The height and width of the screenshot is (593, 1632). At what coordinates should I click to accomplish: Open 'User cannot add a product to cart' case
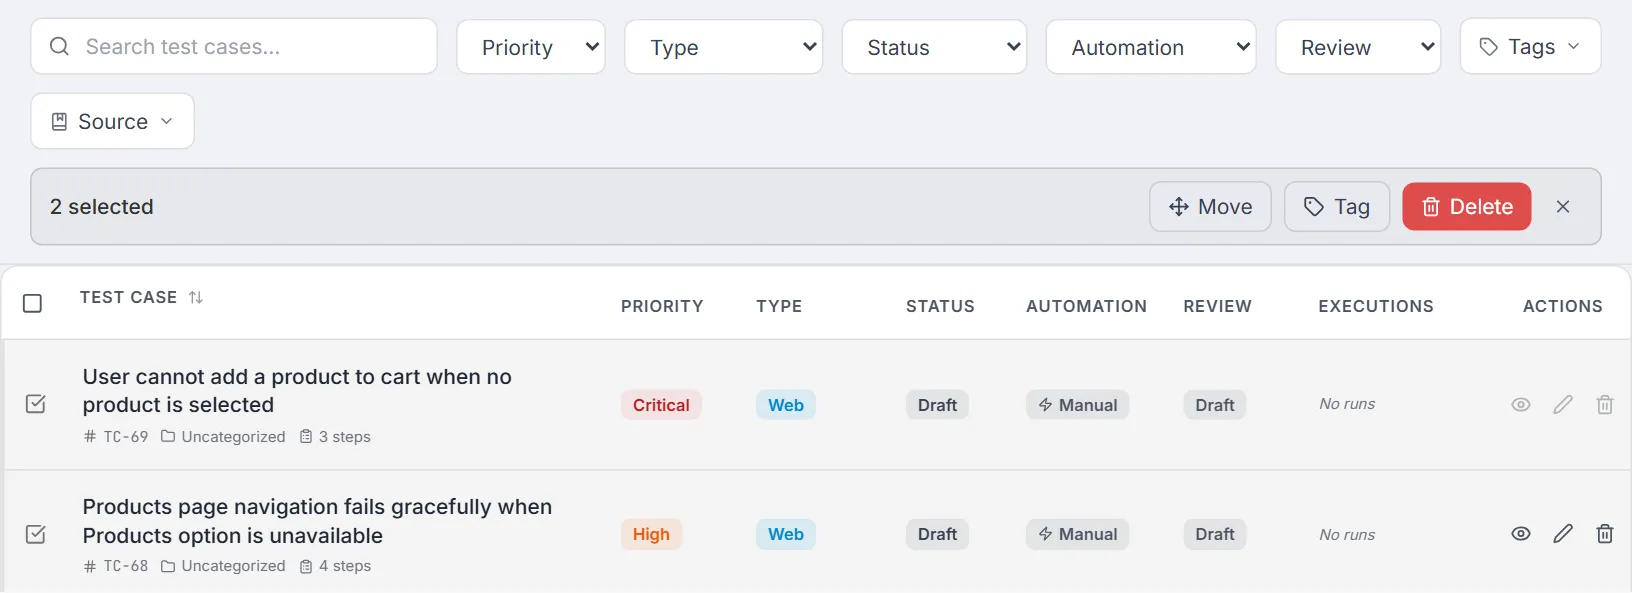click(297, 391)
